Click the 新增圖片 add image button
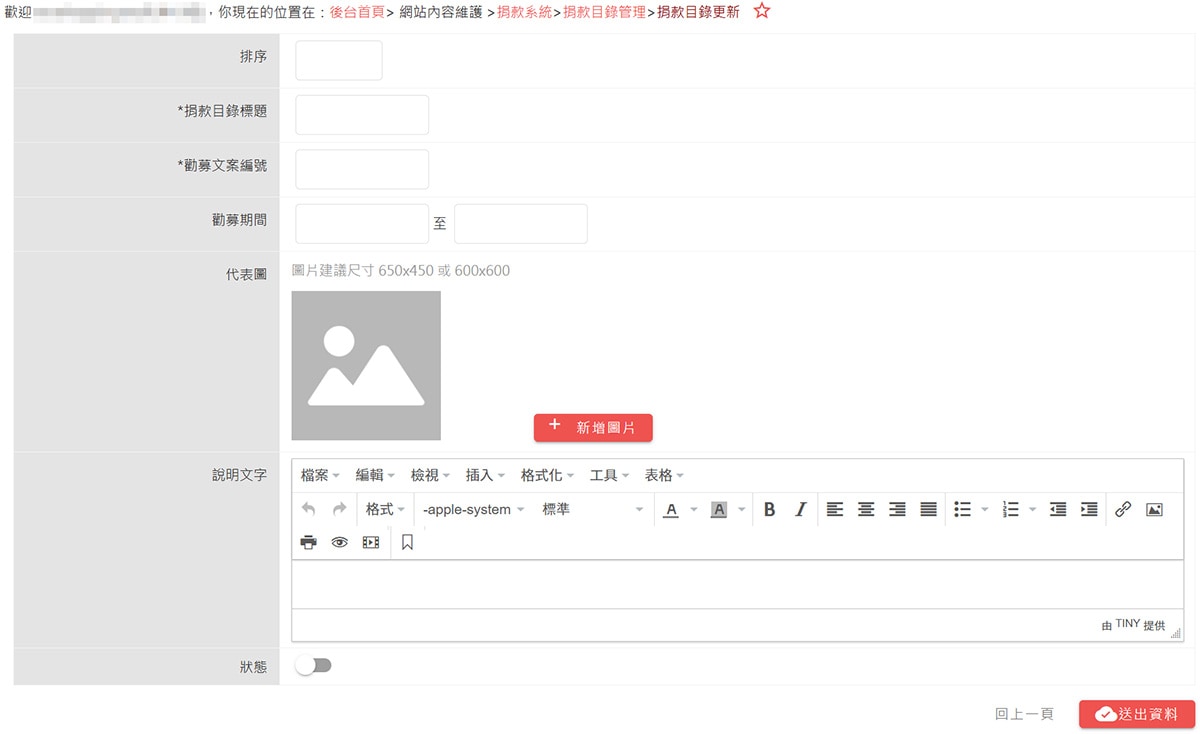This screenshot has height=734, width=1200. point(593,427)
